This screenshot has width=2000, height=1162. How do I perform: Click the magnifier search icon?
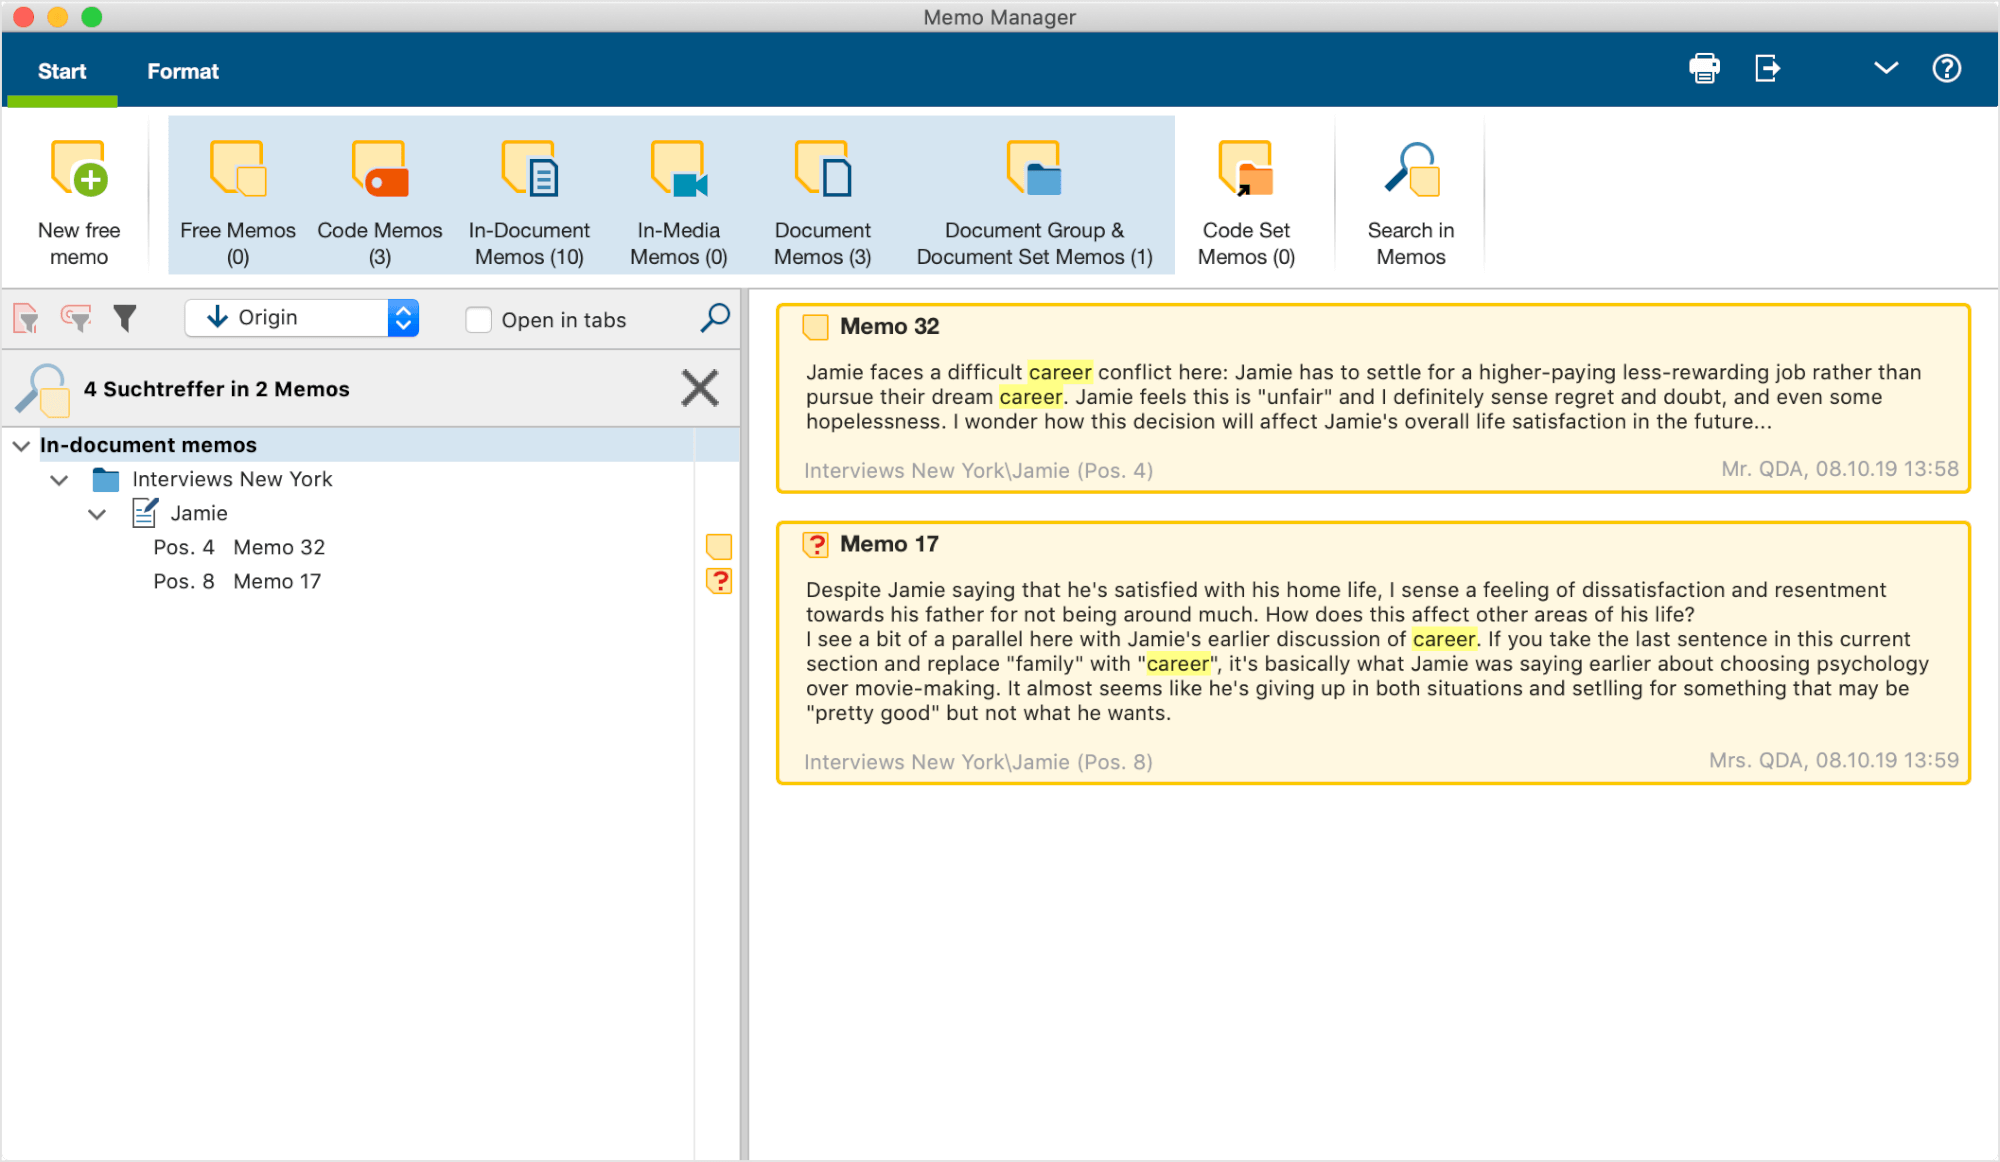pos(715,318)
